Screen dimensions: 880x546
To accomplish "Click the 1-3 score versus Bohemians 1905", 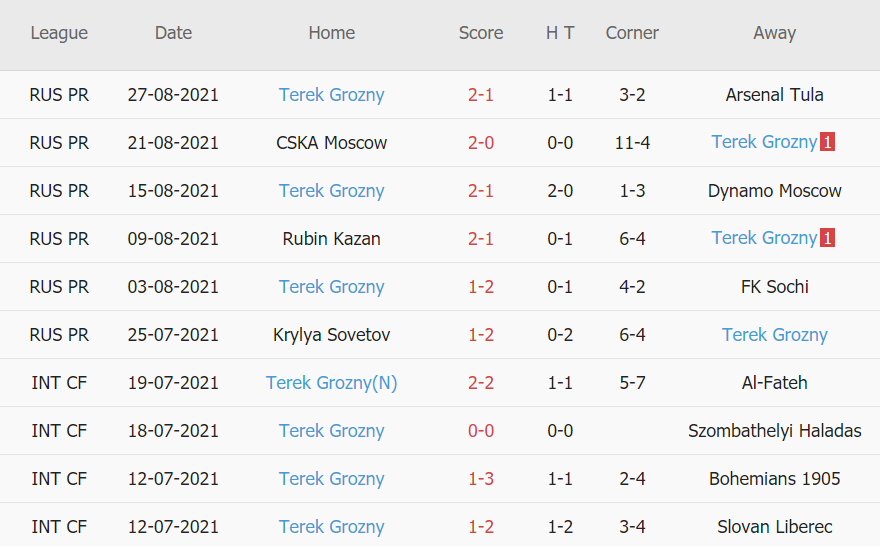I will [x=481, y=479].
